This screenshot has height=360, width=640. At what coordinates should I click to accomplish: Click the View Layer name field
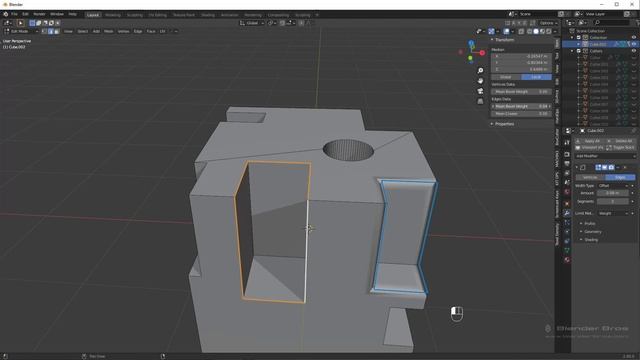[603, 14]
